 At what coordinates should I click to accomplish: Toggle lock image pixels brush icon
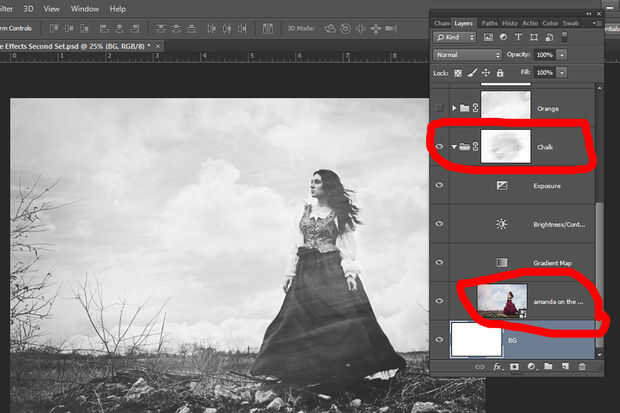tap(472, 73)
